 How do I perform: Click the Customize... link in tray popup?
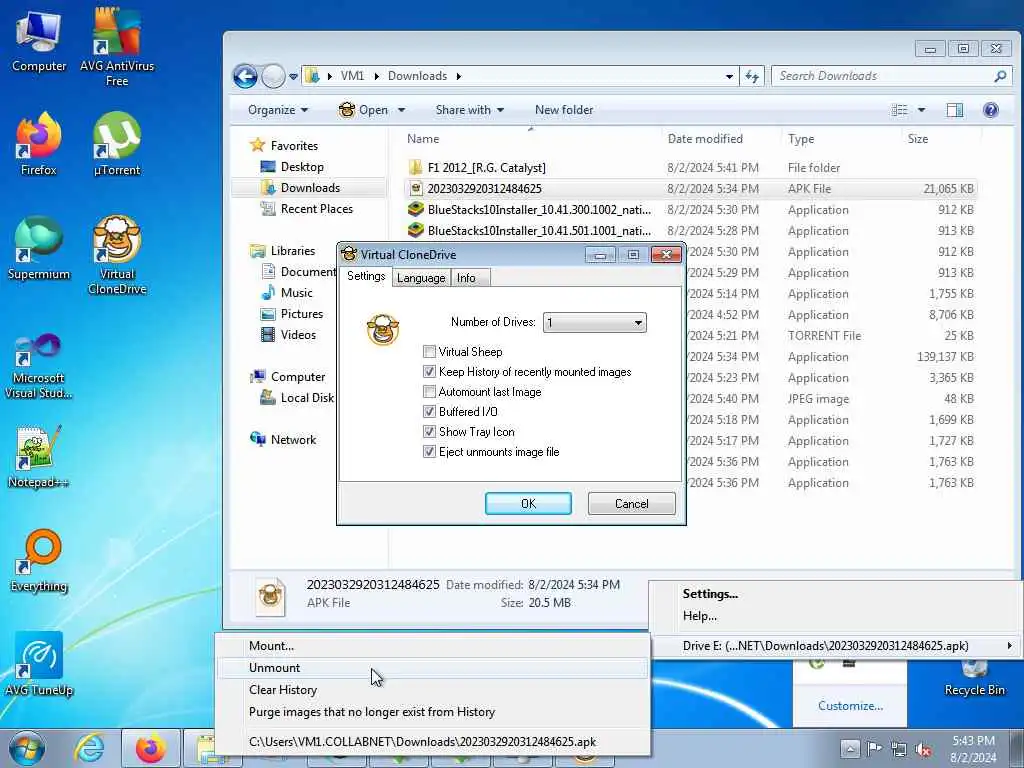coord(850,706)
